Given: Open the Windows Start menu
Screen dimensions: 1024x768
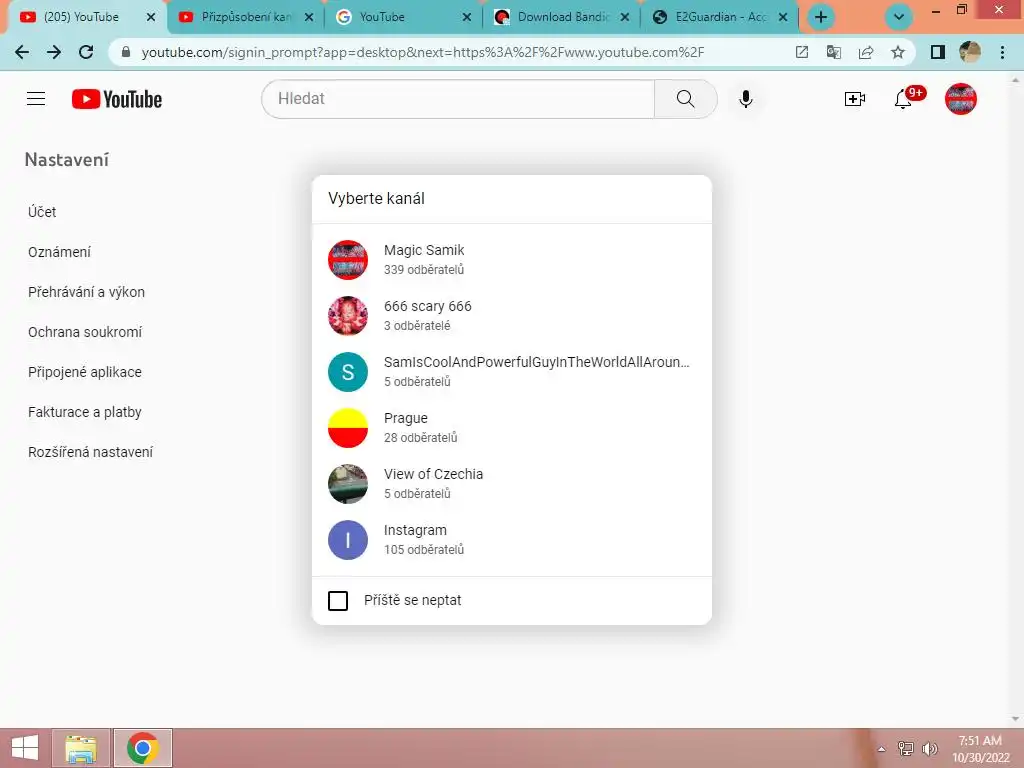Looking at the screenshot, I should 25,748.
